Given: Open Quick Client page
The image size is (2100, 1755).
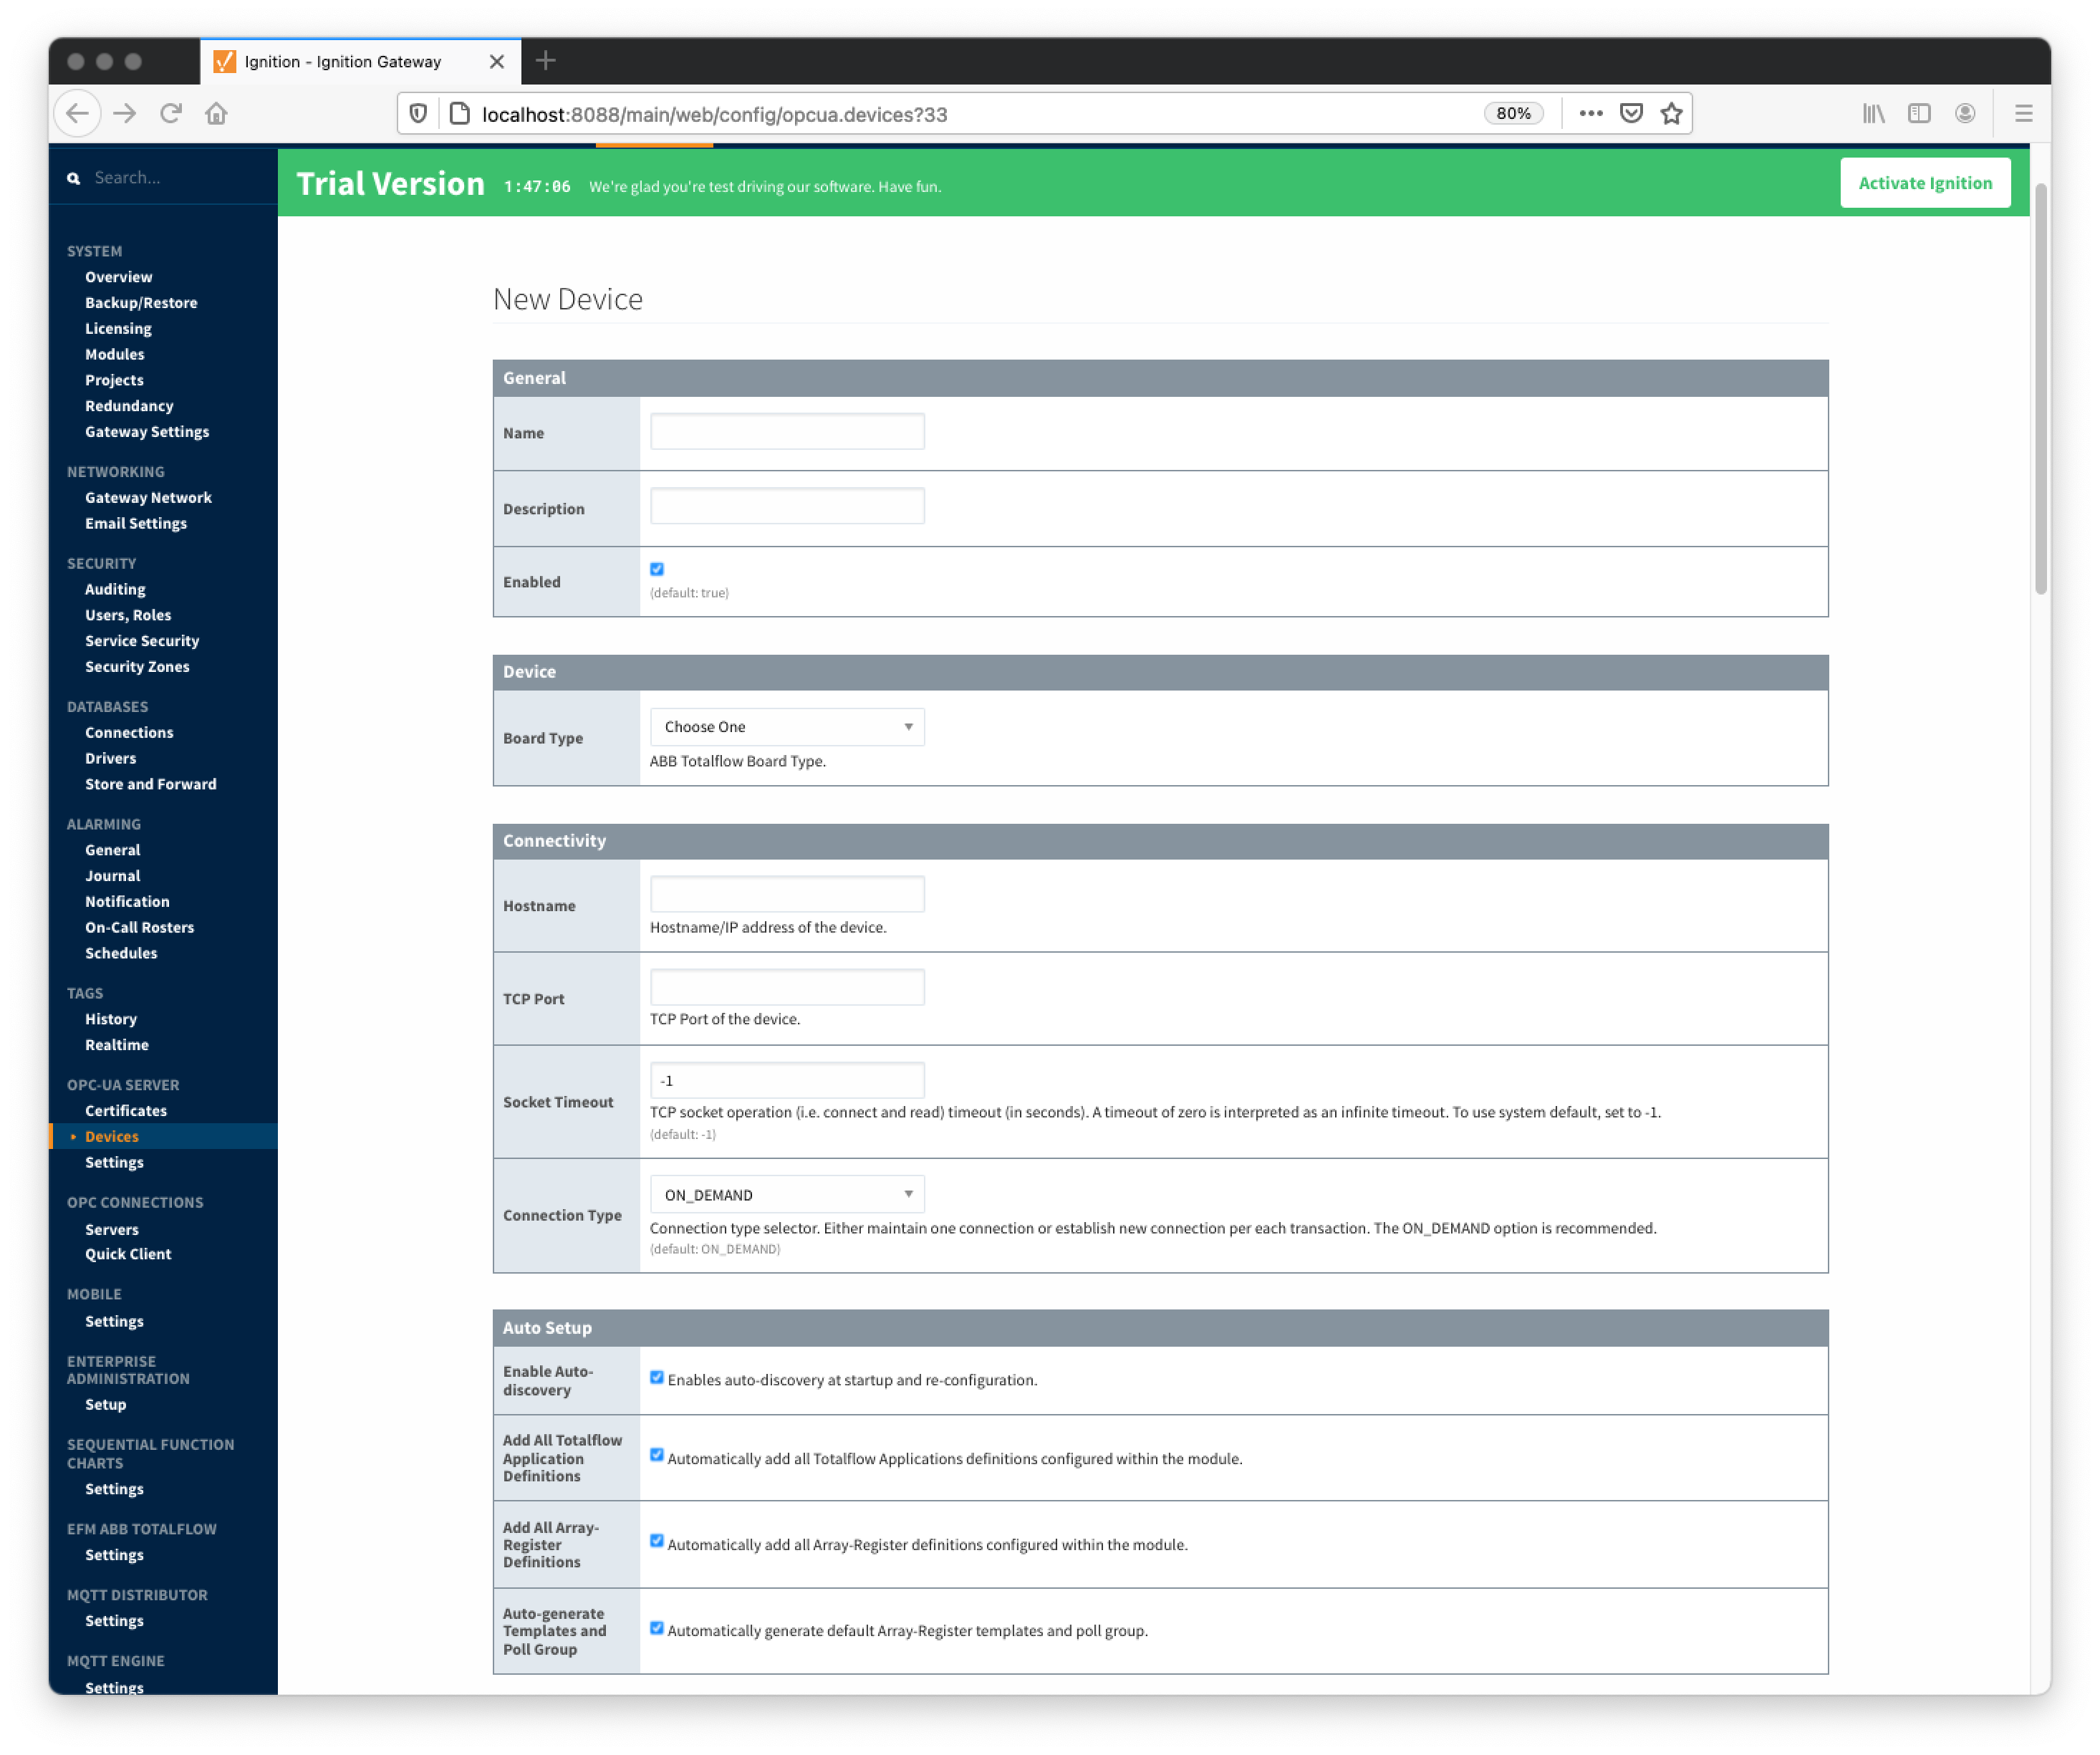Looking at the screenshot, I should (128, 1254).
